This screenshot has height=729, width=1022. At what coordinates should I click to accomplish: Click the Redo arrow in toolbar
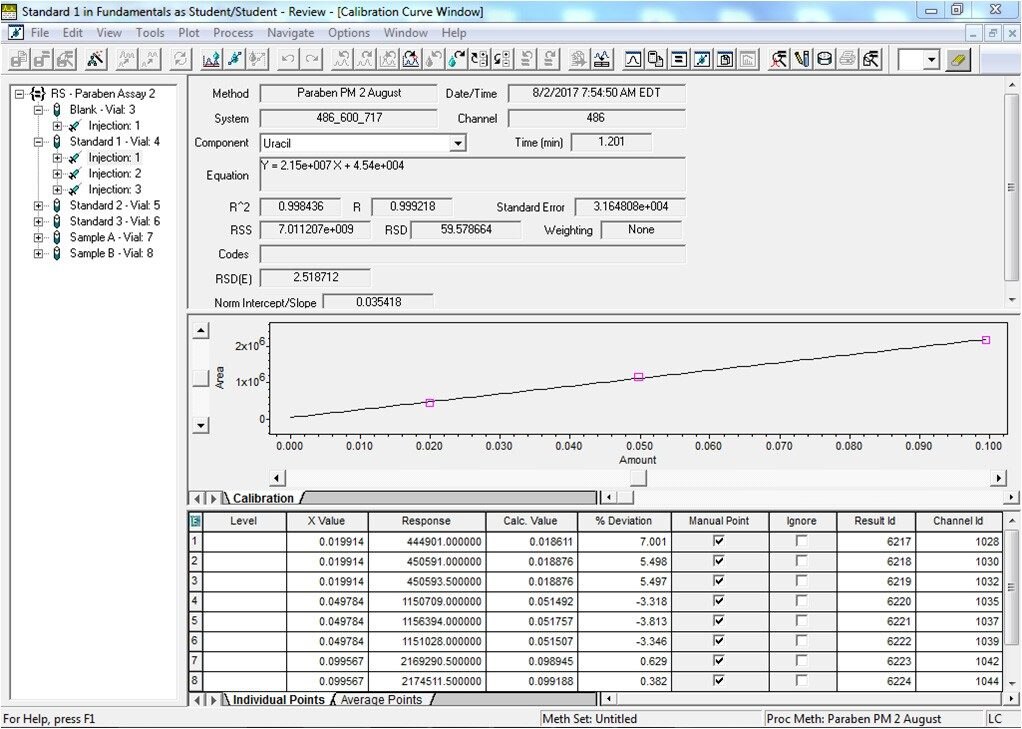point(312,59)
